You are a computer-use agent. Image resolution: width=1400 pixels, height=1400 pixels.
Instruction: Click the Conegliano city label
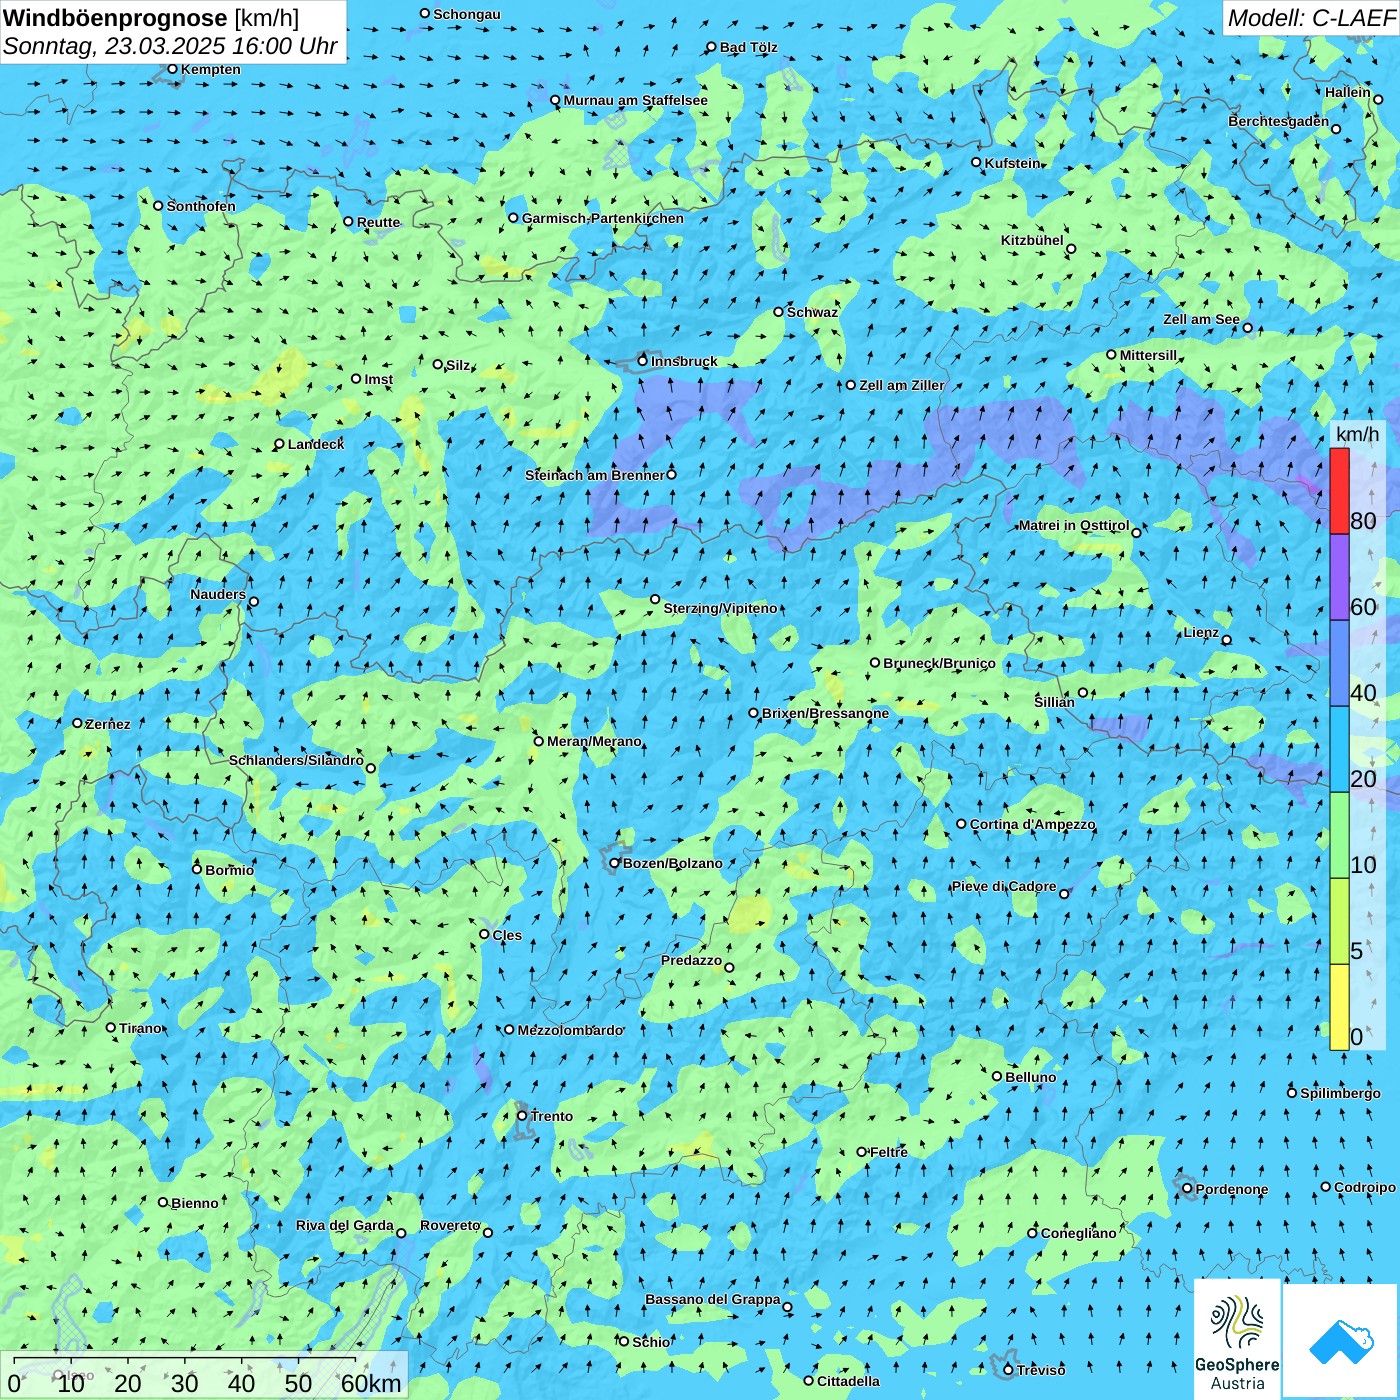click(x=1078, y=1233)
